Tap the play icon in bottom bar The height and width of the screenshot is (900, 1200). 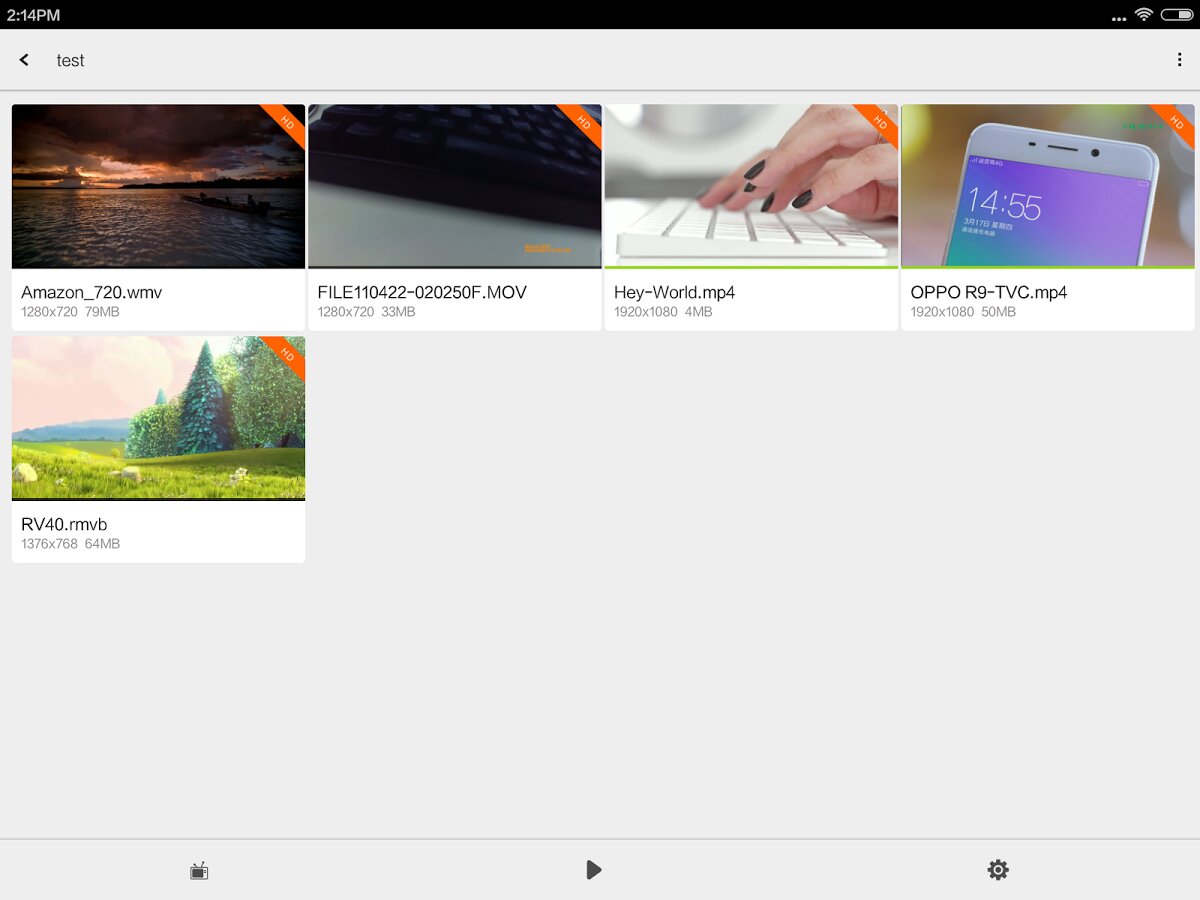pos(593,870)
